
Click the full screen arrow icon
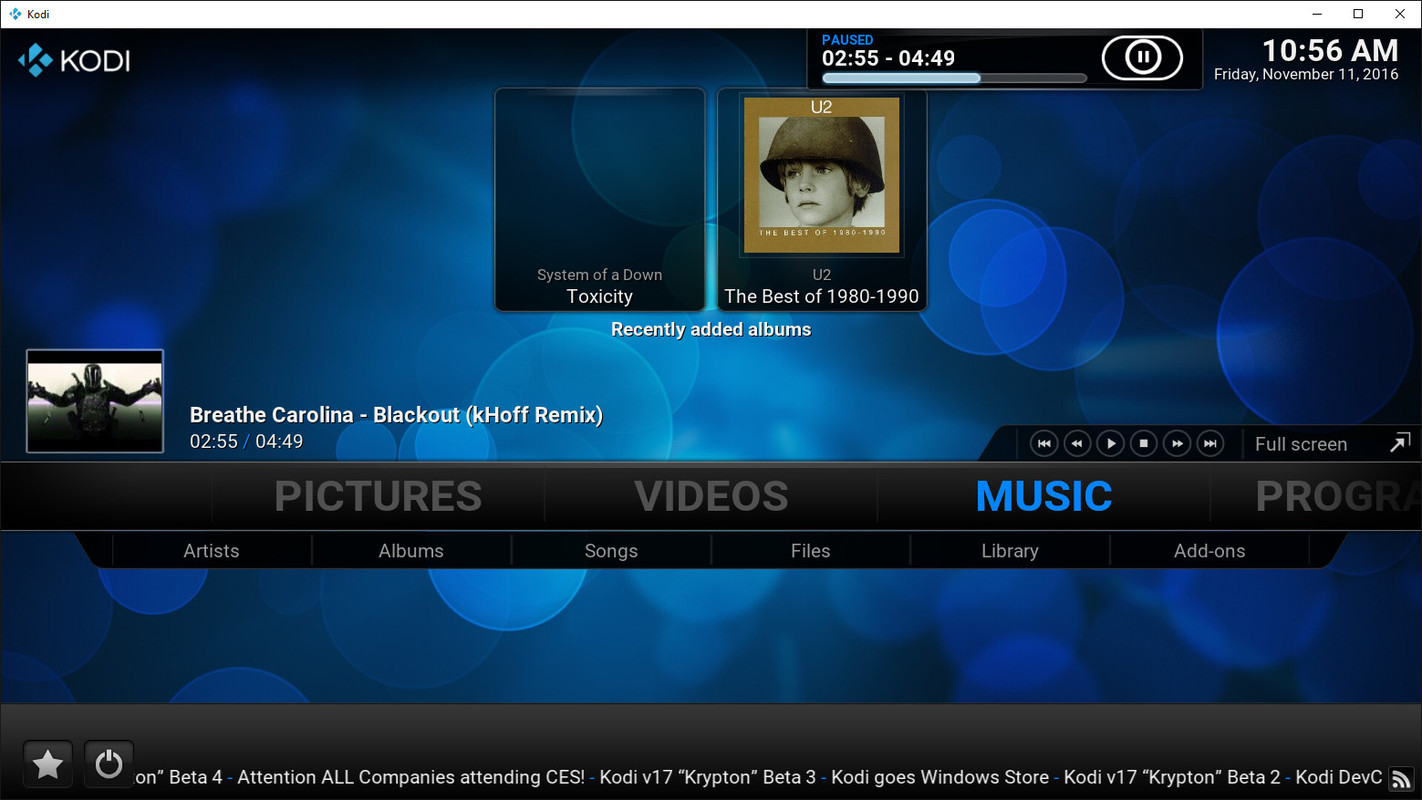(1400, 443)
